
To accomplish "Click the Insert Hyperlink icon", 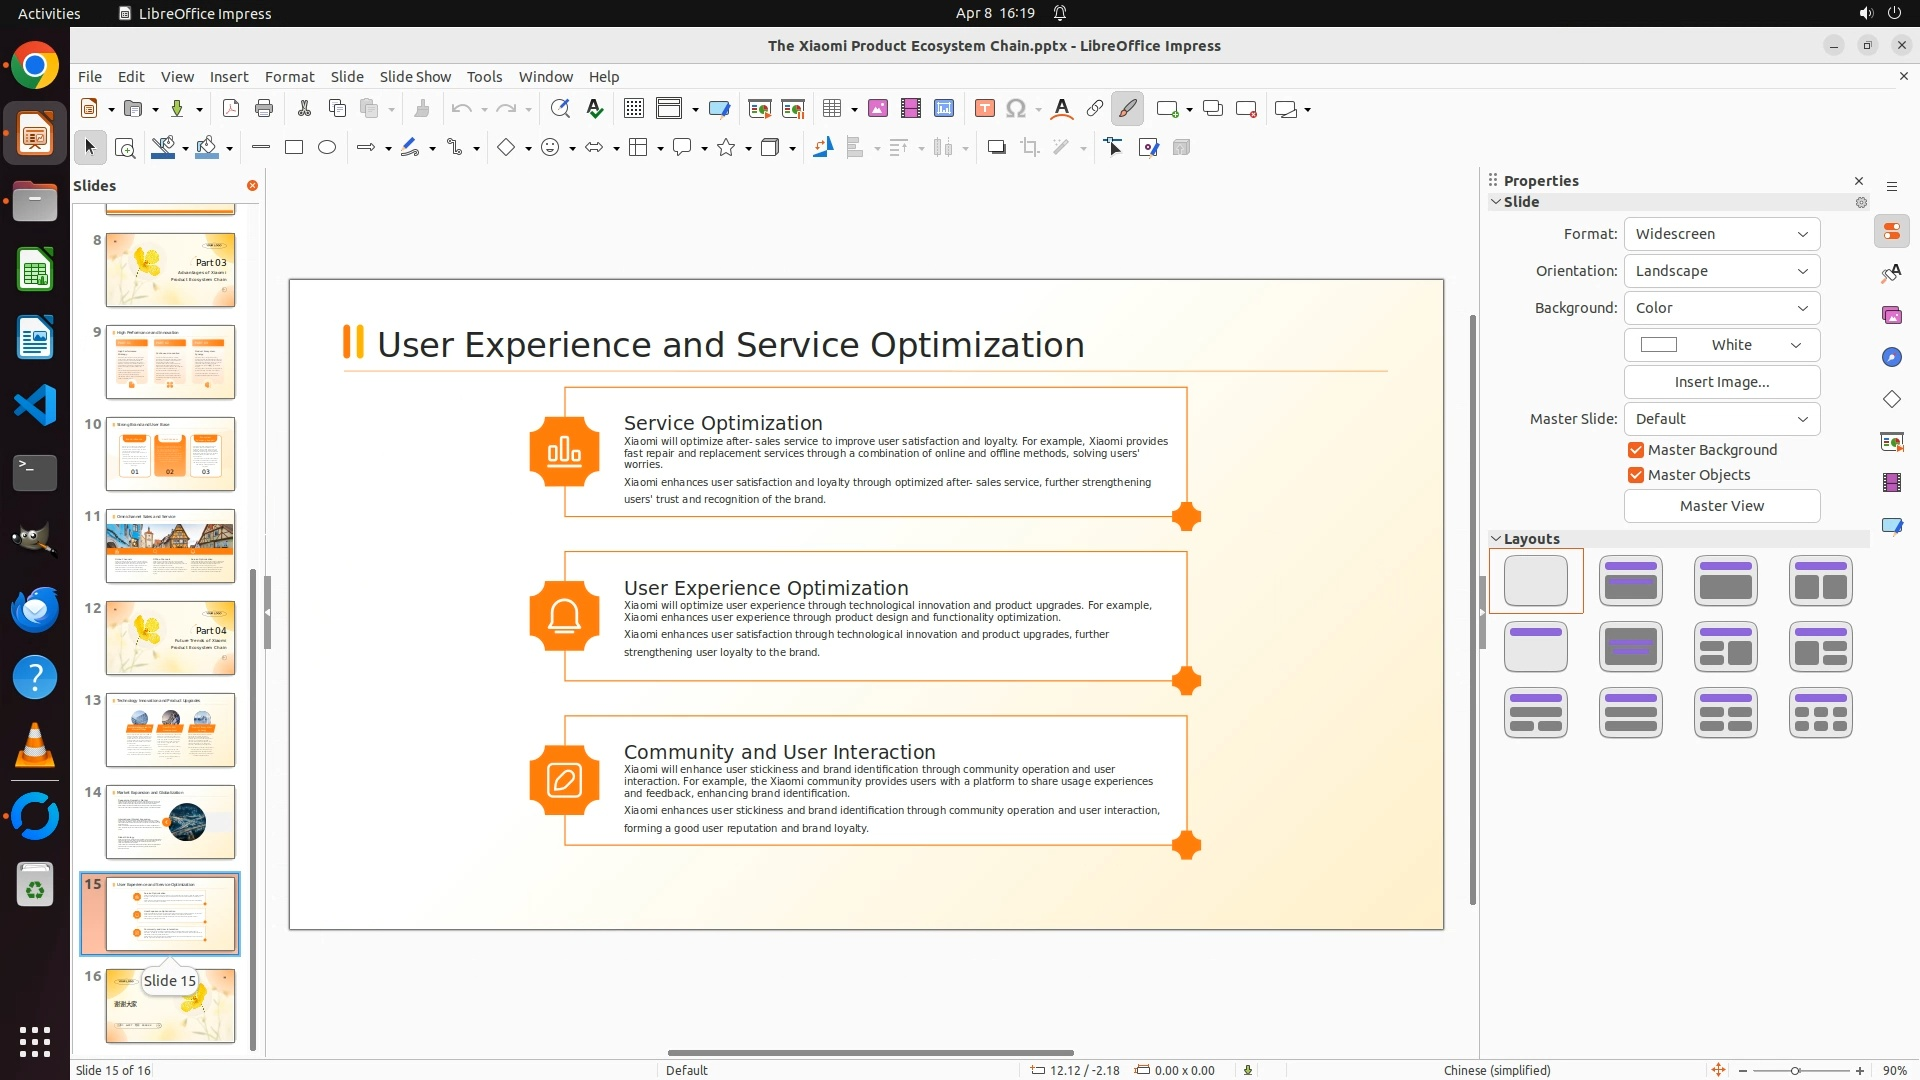I will pyautogui.click(x=1095, y=109).
